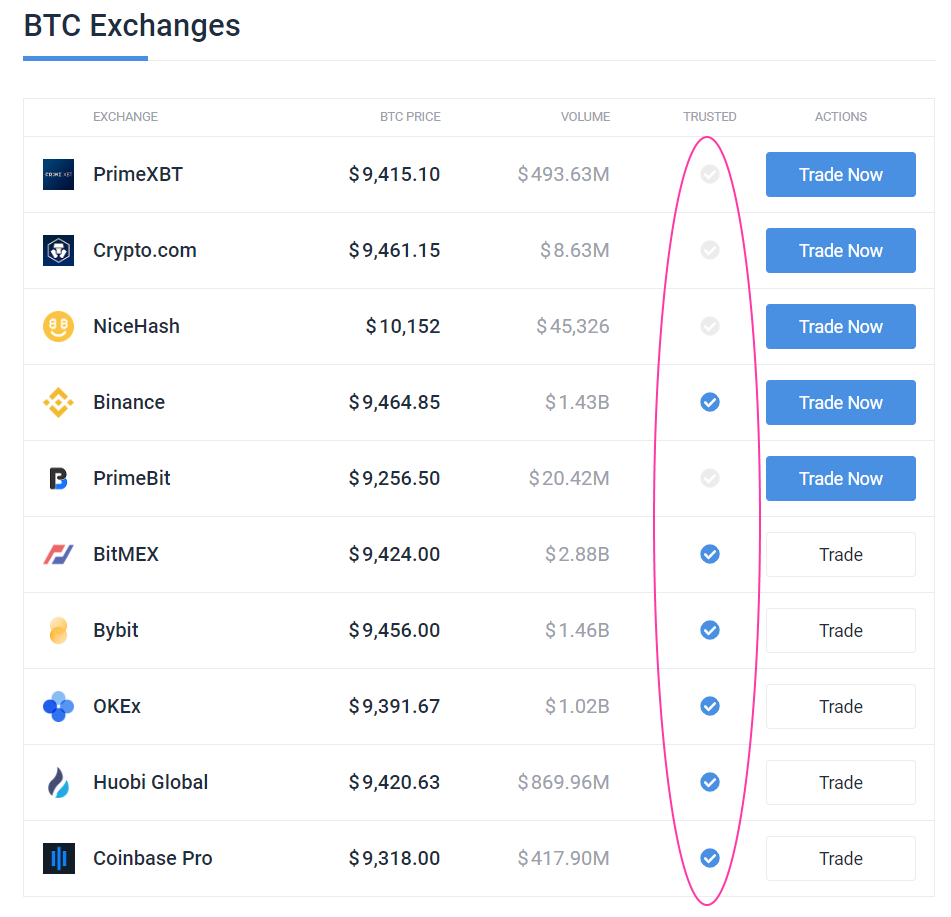Select the NiceHash logo

pos(58,326)
